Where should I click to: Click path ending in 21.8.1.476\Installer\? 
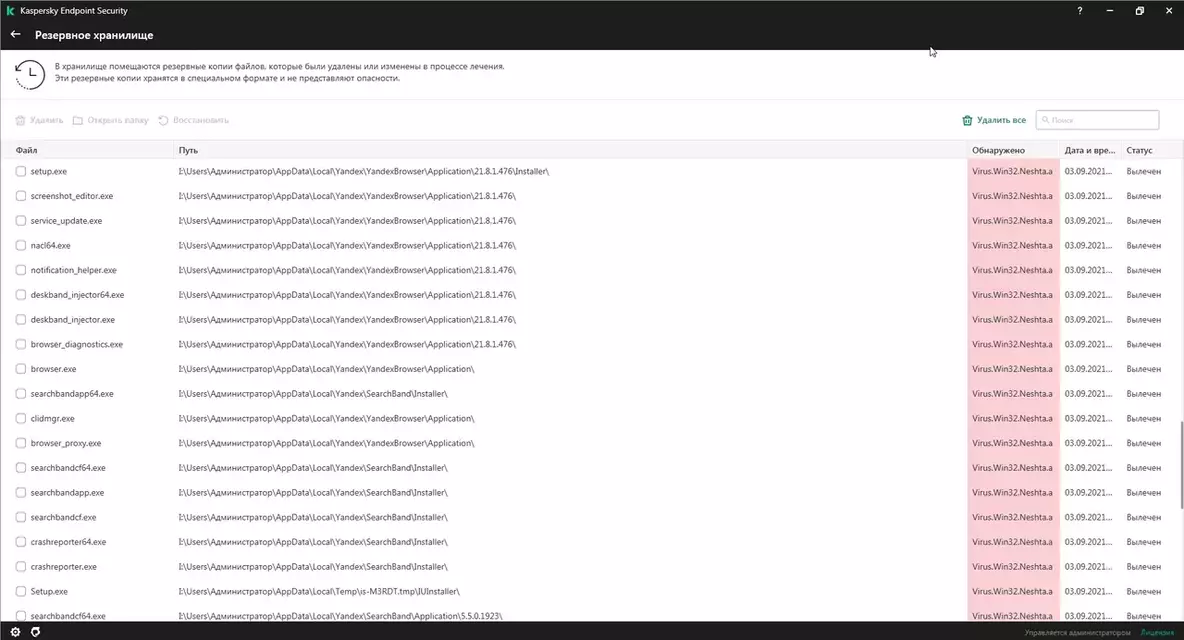tap(363, 171)
